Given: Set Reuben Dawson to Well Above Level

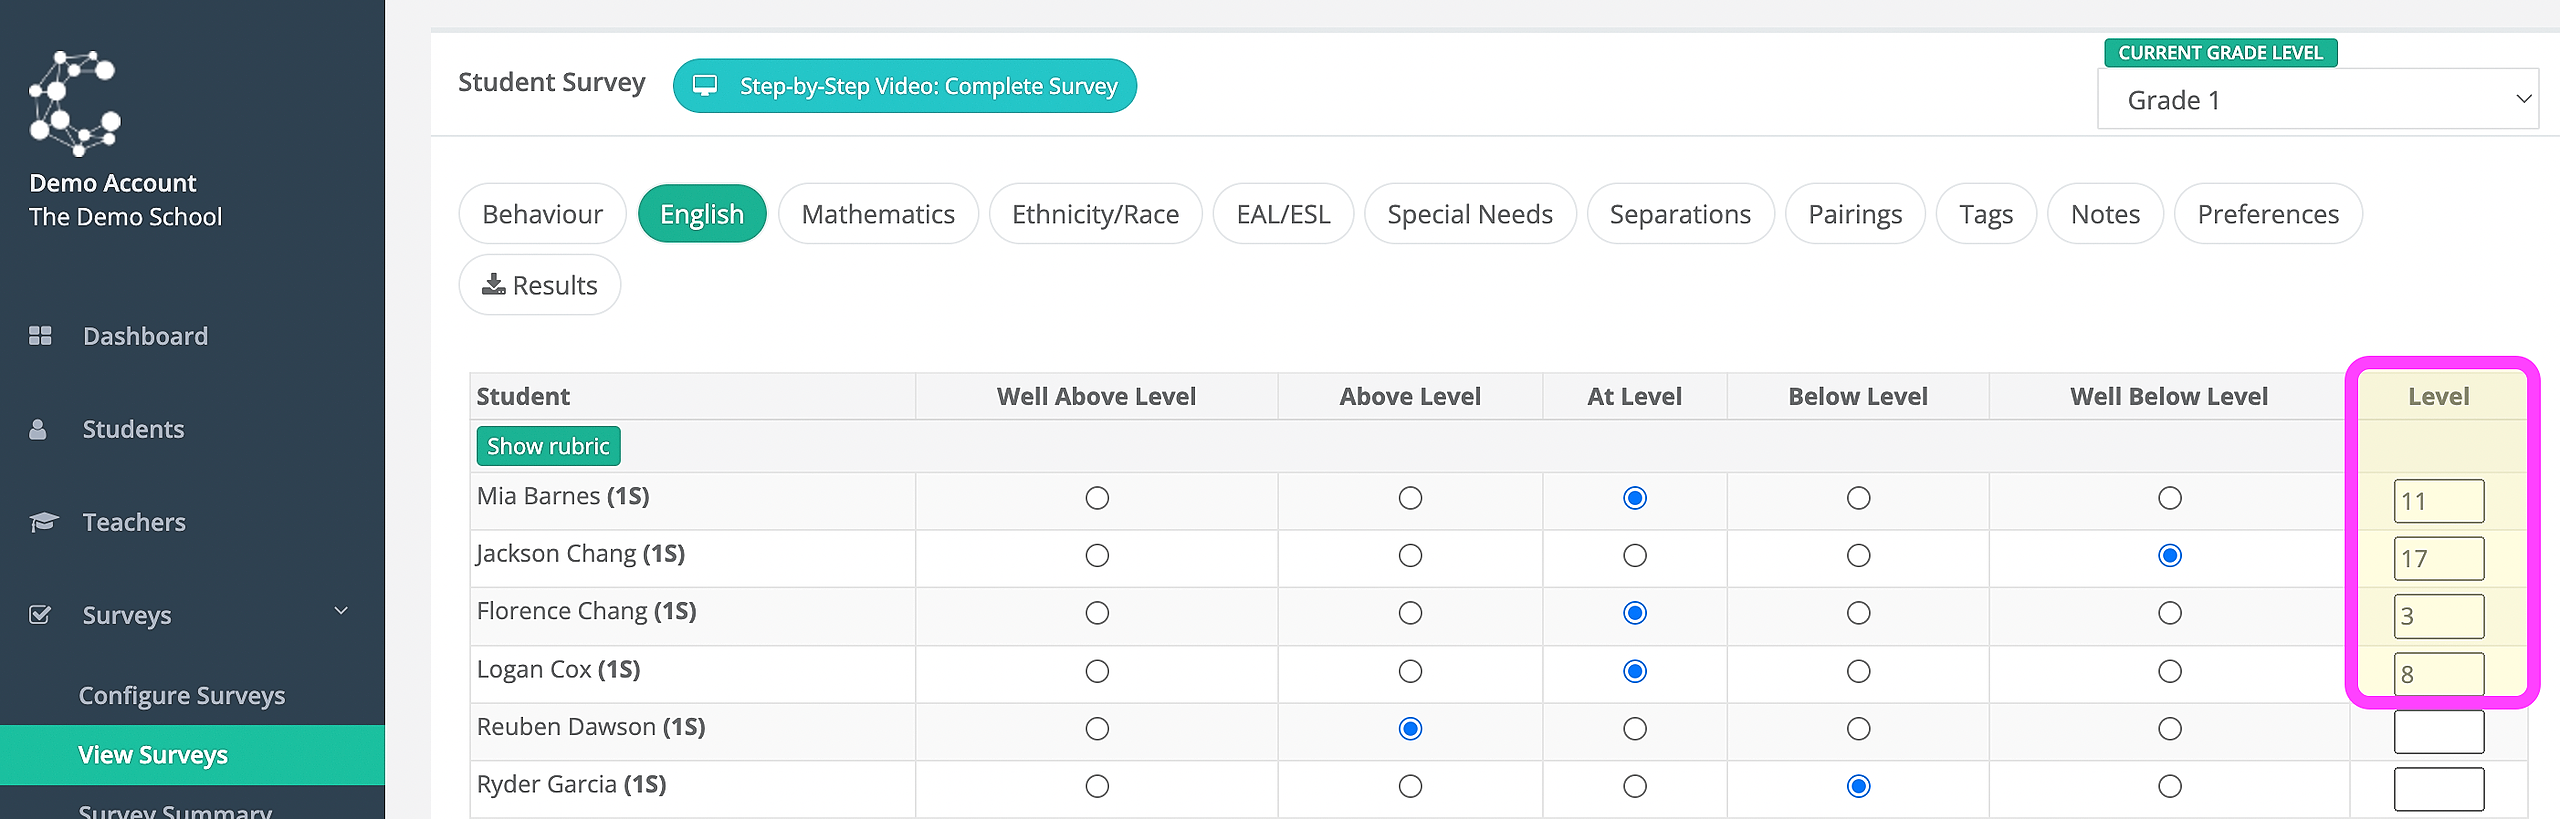Looking at the screenshot, I should [1097, 729].
